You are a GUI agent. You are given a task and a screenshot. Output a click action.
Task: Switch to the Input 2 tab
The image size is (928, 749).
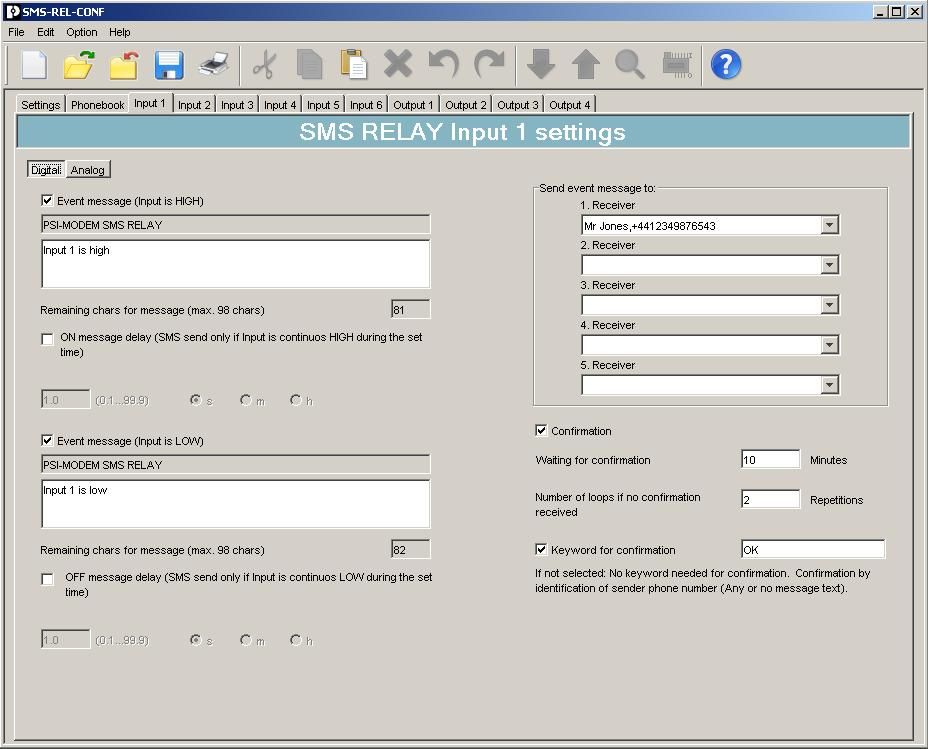pyautogui.click(x=194, y=105)
